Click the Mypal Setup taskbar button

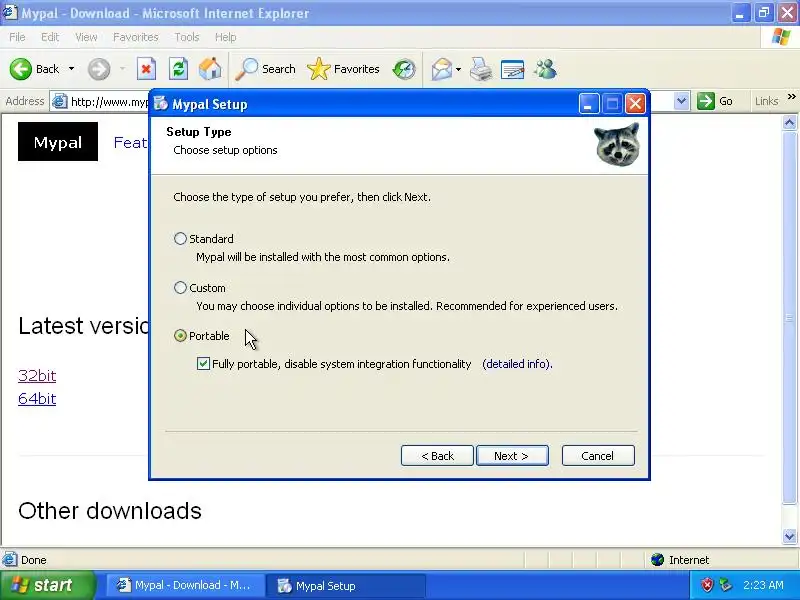pyautogui.click(x=347, y=585)
